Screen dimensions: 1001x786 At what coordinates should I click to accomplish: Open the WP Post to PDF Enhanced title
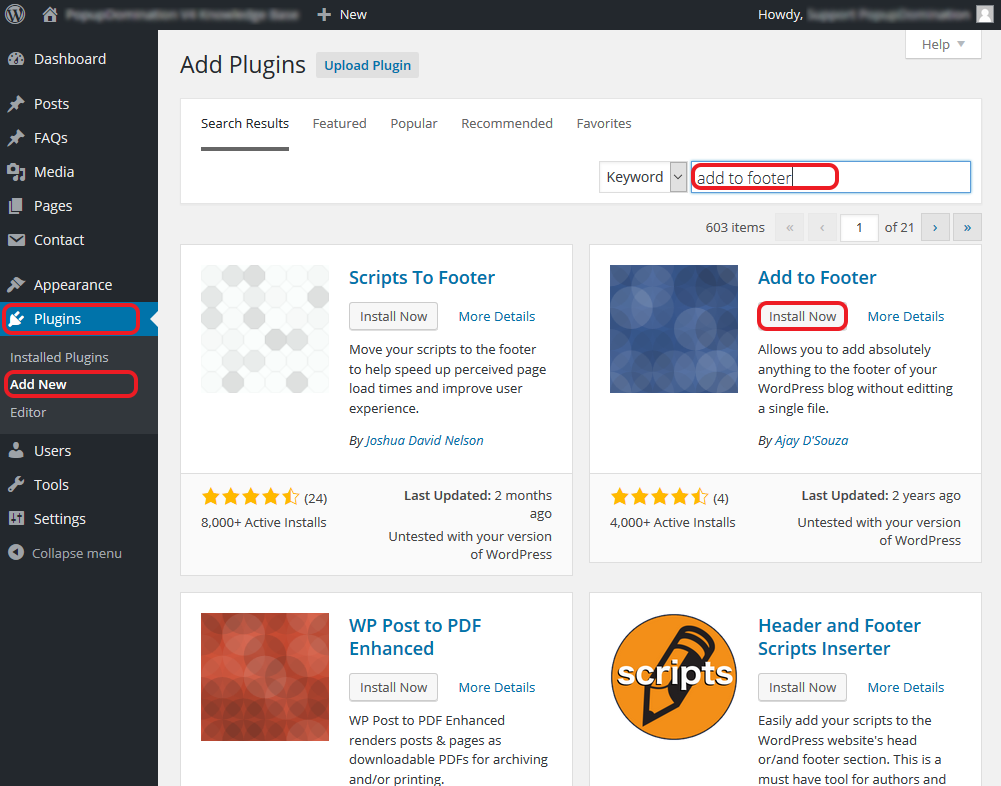(x=415, y=637)
